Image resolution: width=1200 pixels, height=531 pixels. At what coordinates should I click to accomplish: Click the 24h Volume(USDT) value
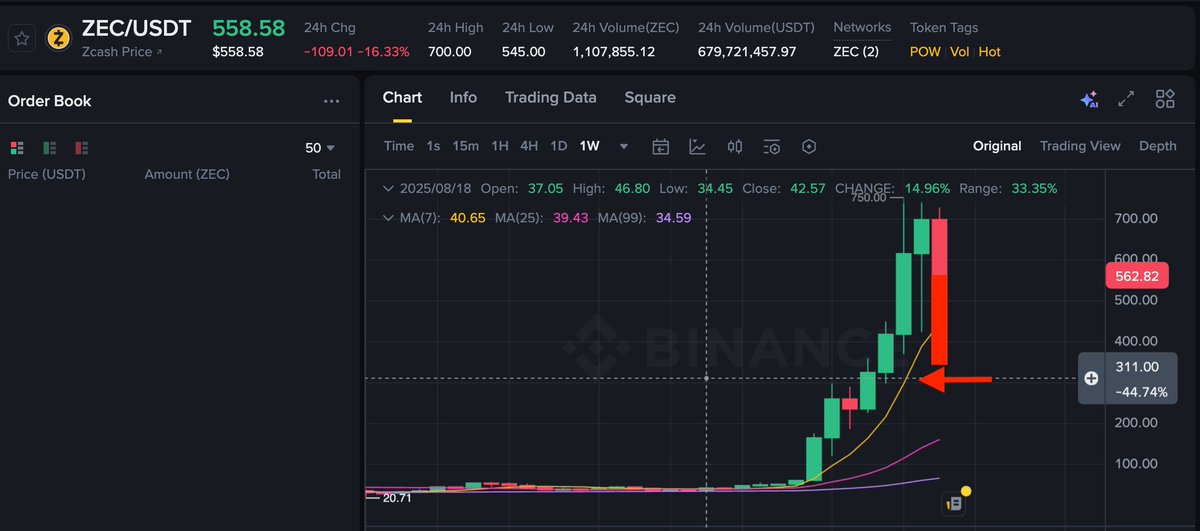[747, 51]
